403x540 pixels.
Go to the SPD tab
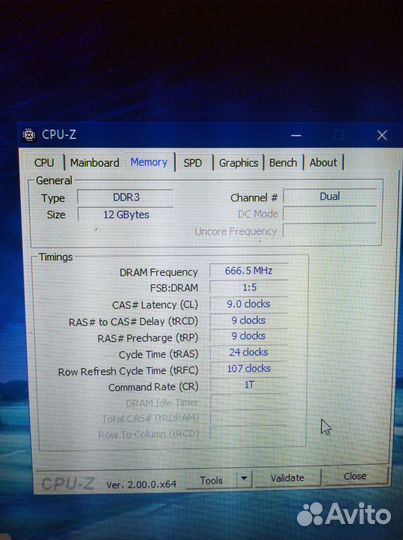click(193, 163)
